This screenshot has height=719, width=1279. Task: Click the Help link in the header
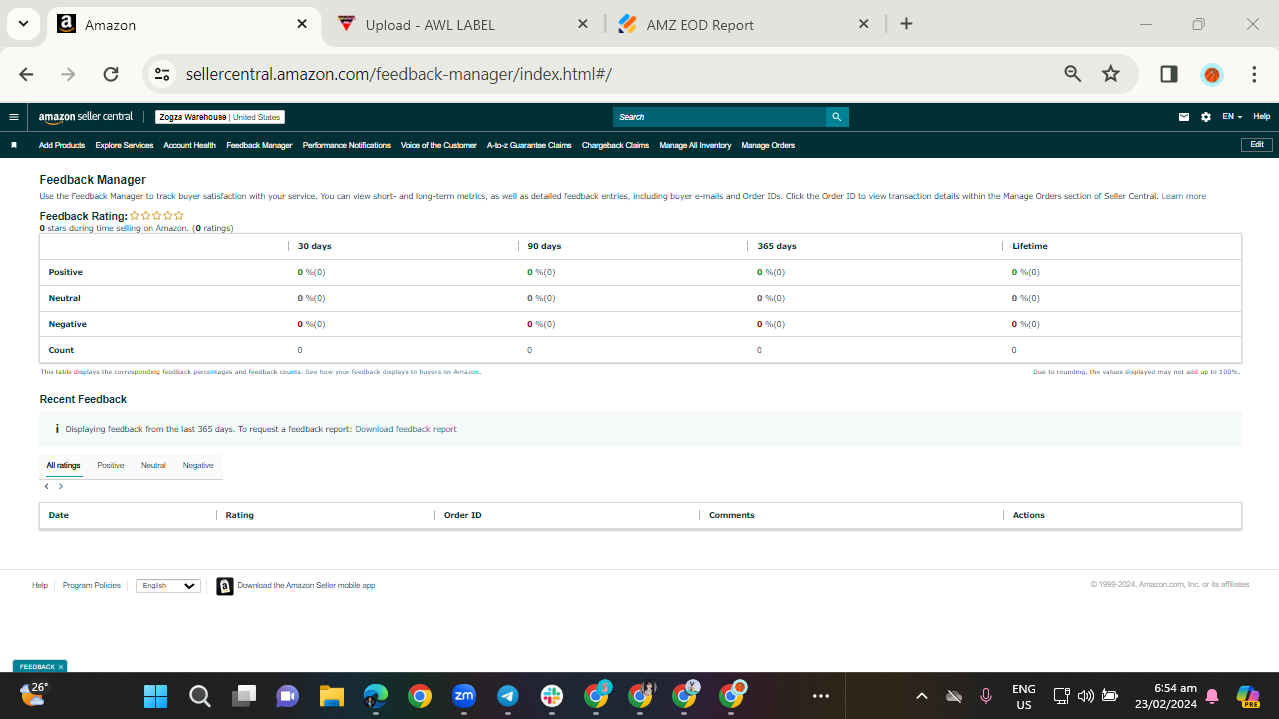click(1262, 117)
